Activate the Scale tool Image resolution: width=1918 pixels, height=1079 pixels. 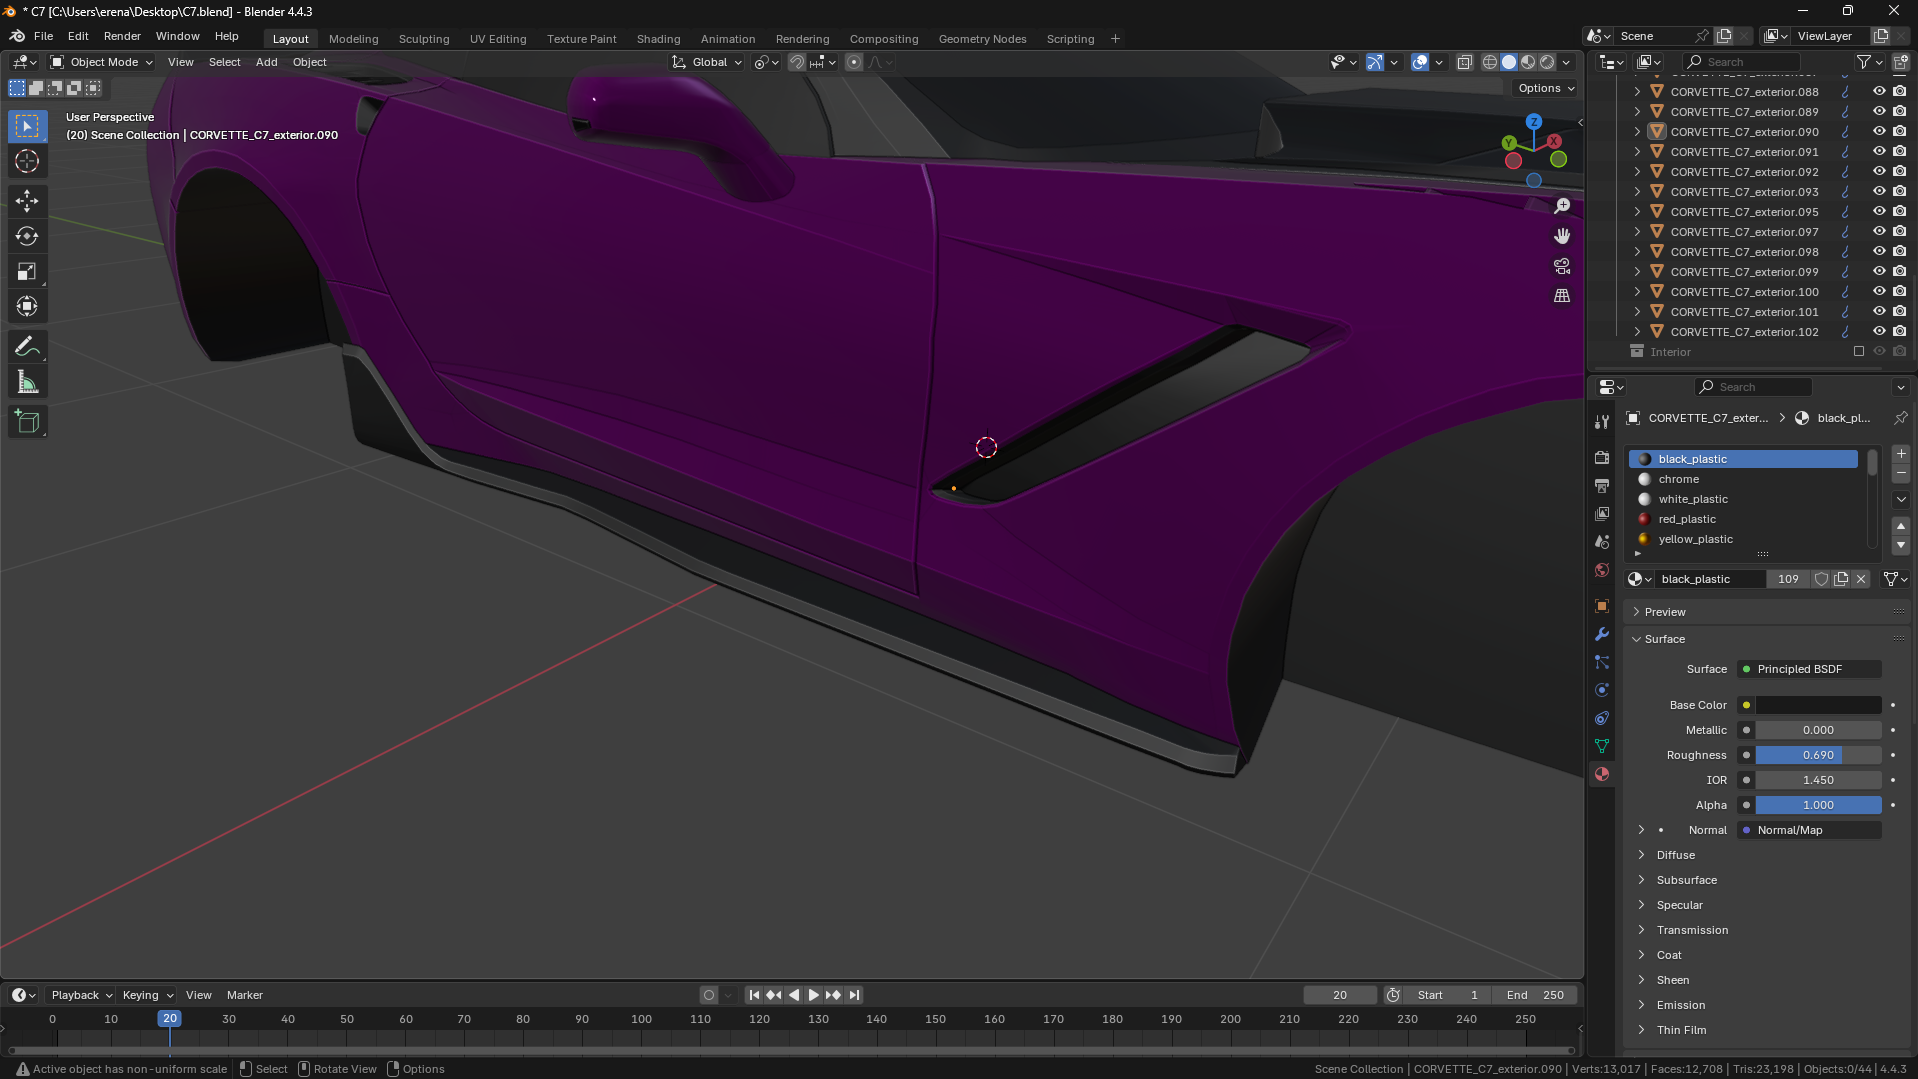[27, 271]
